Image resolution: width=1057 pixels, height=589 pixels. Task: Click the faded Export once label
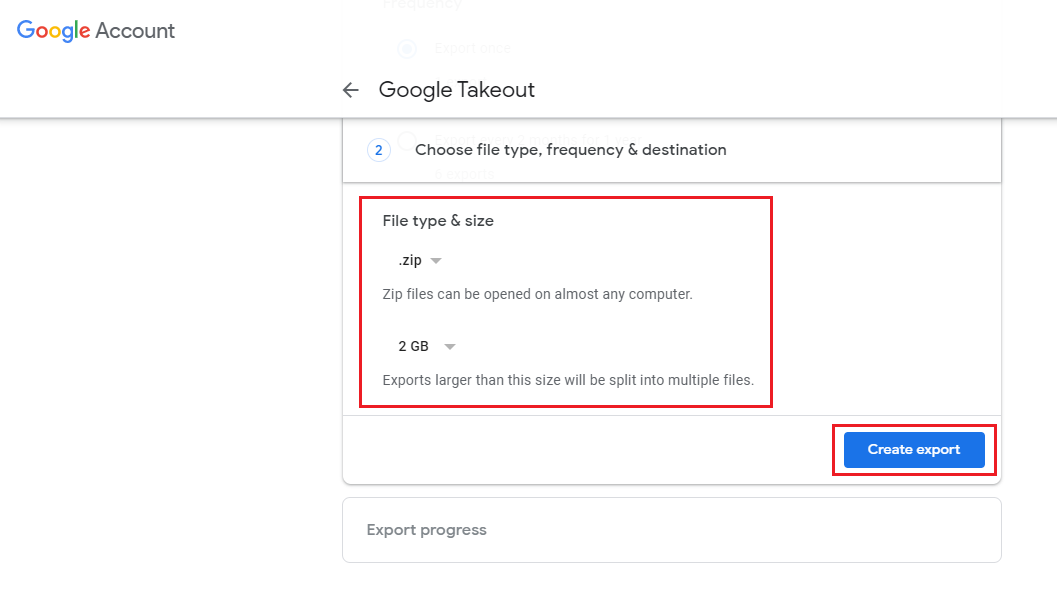coord(473,49)
